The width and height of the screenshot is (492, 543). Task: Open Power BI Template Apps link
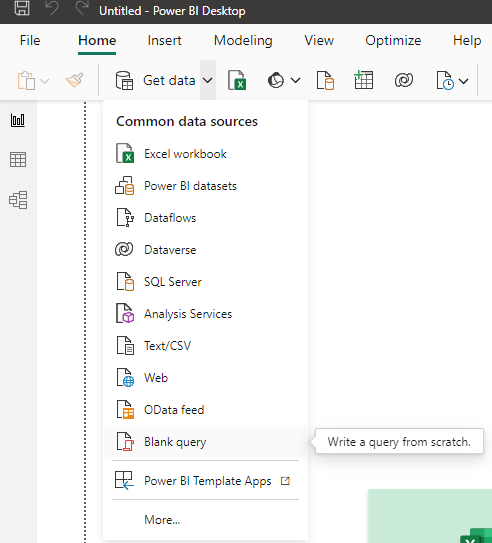click(x=205, y=481)
